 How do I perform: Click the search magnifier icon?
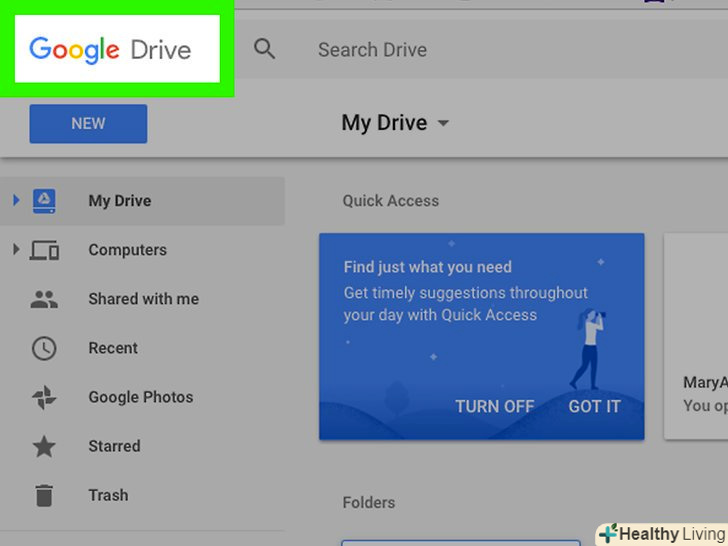(264, 49)
